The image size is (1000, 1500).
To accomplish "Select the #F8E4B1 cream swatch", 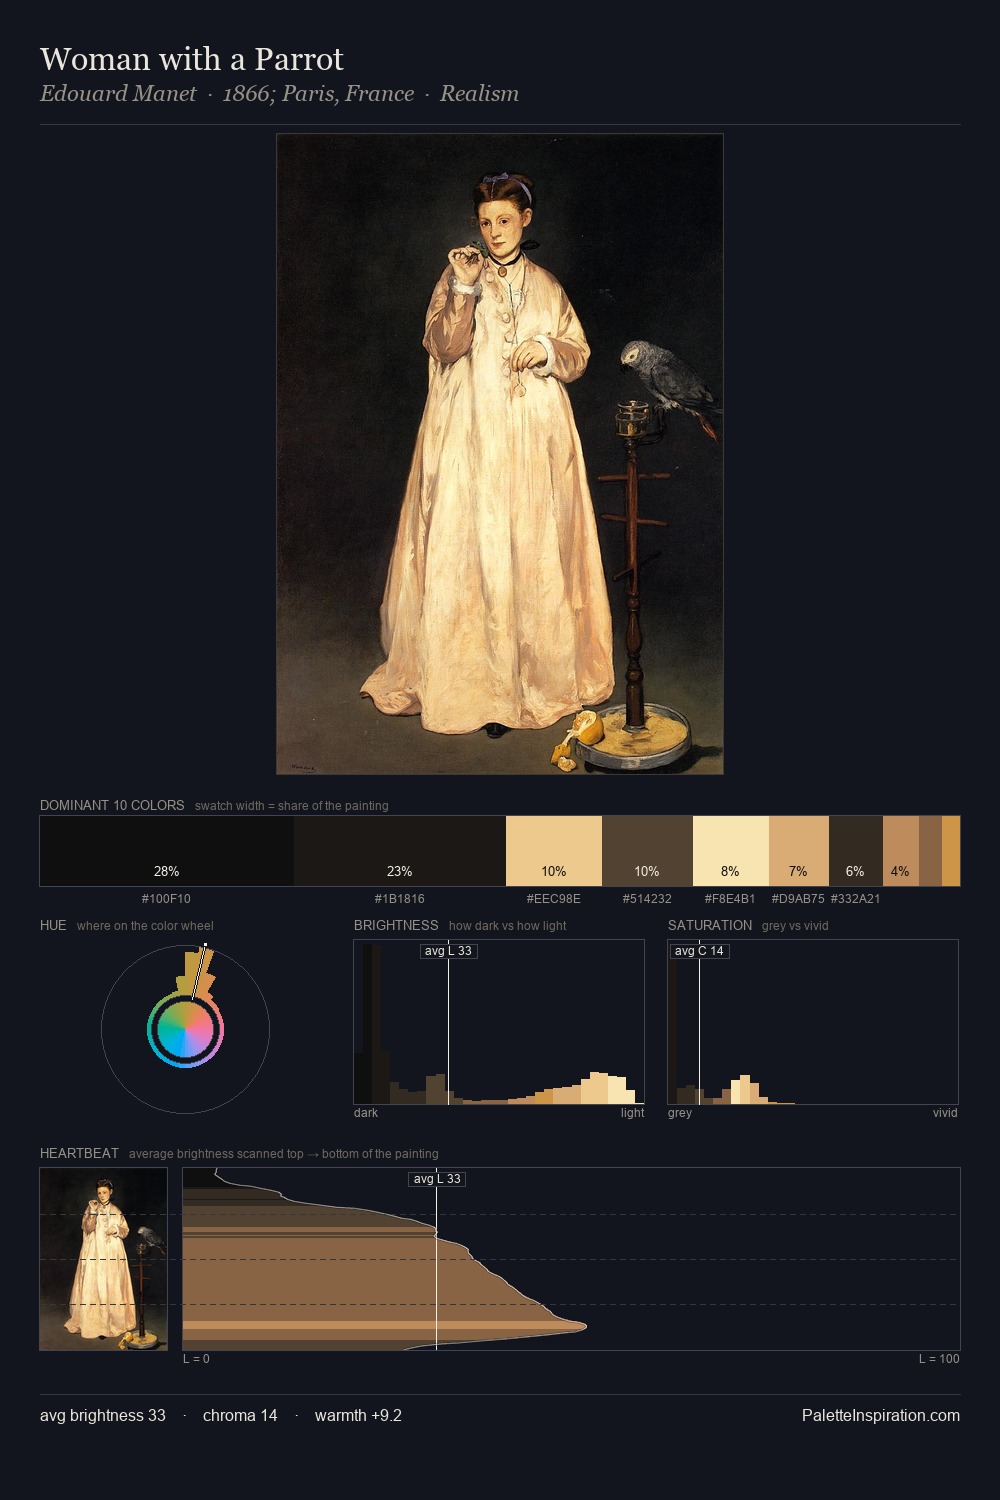I will point(731,851).
